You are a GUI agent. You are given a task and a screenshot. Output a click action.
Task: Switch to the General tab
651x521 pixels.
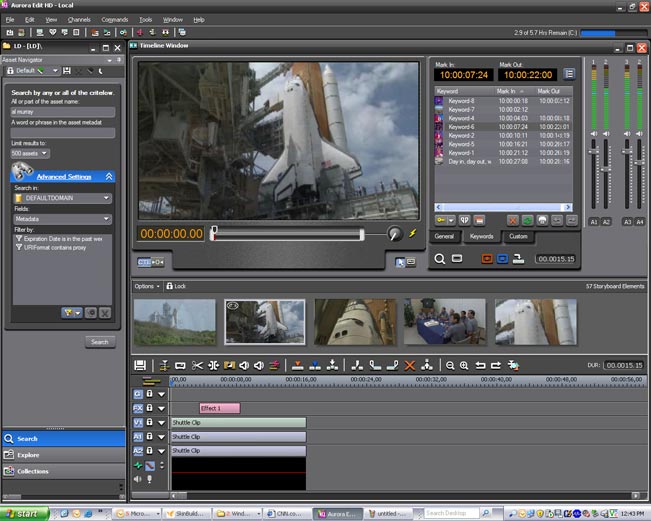(446, 236)
